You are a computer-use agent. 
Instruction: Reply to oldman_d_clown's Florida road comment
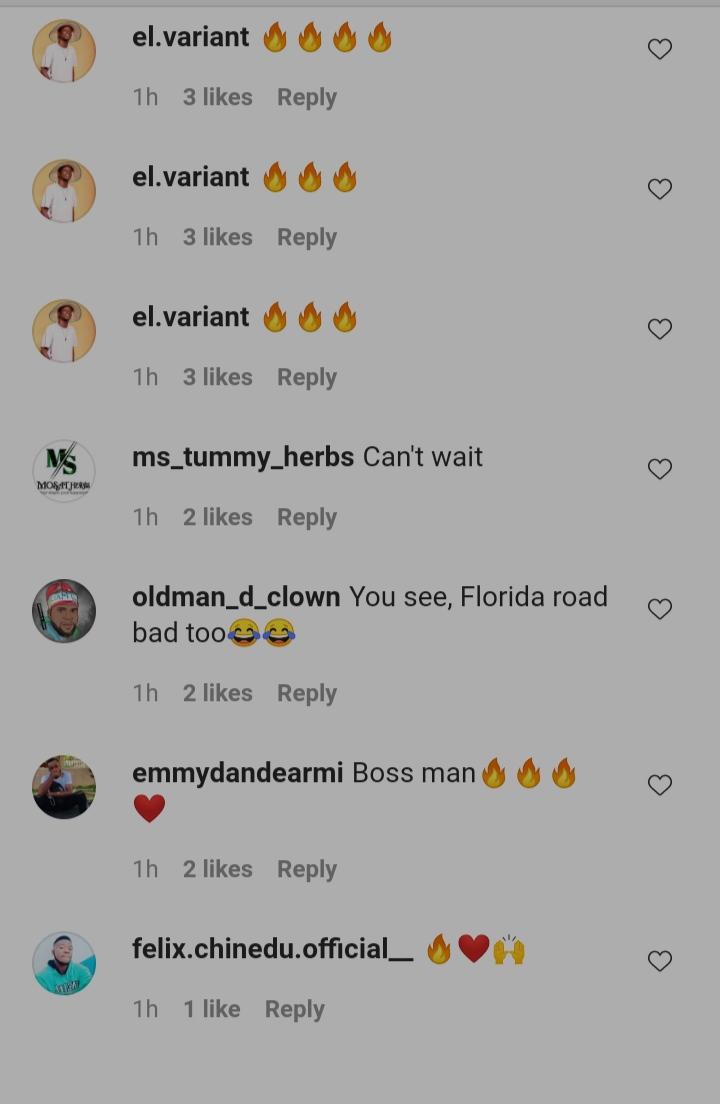coord(307,694)
